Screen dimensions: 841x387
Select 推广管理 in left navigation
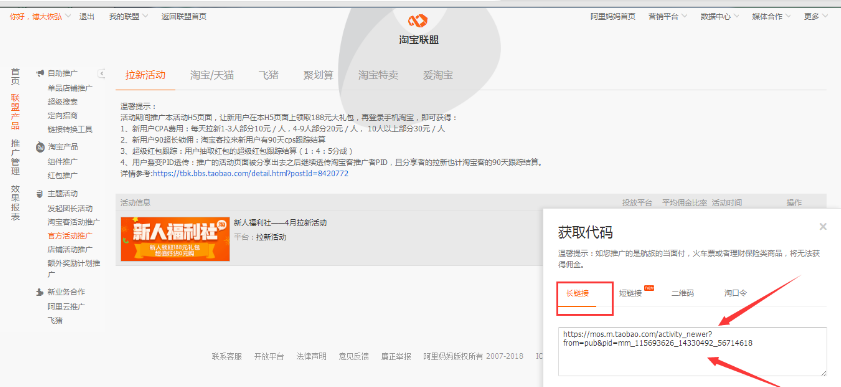(x=16, y=157)
